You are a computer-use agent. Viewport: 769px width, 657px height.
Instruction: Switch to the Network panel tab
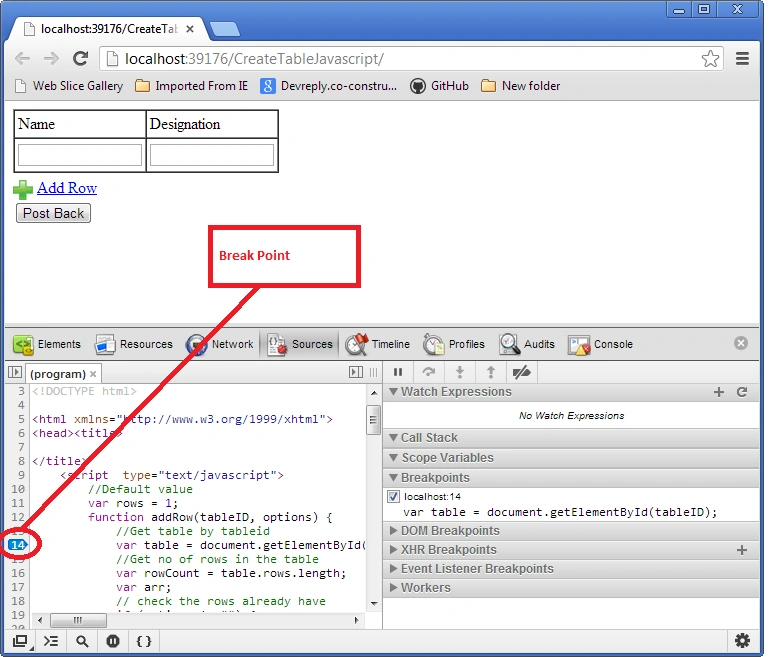pyautogui.click(x=220, y=344)
